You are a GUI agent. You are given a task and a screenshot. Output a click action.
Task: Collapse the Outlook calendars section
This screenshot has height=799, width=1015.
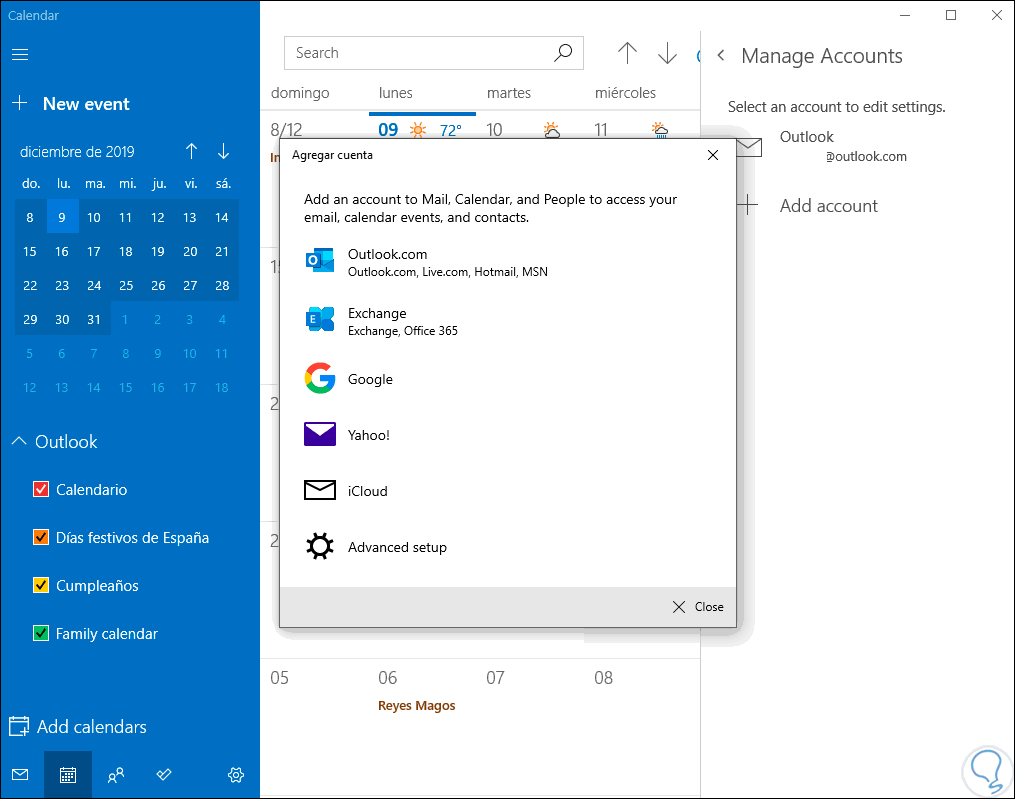point(19,441)
